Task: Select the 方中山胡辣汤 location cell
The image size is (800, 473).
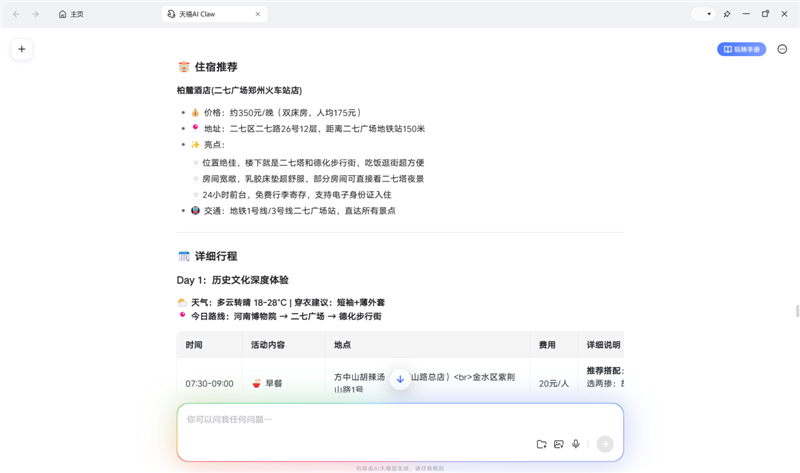Action: [x=424, y=383]
